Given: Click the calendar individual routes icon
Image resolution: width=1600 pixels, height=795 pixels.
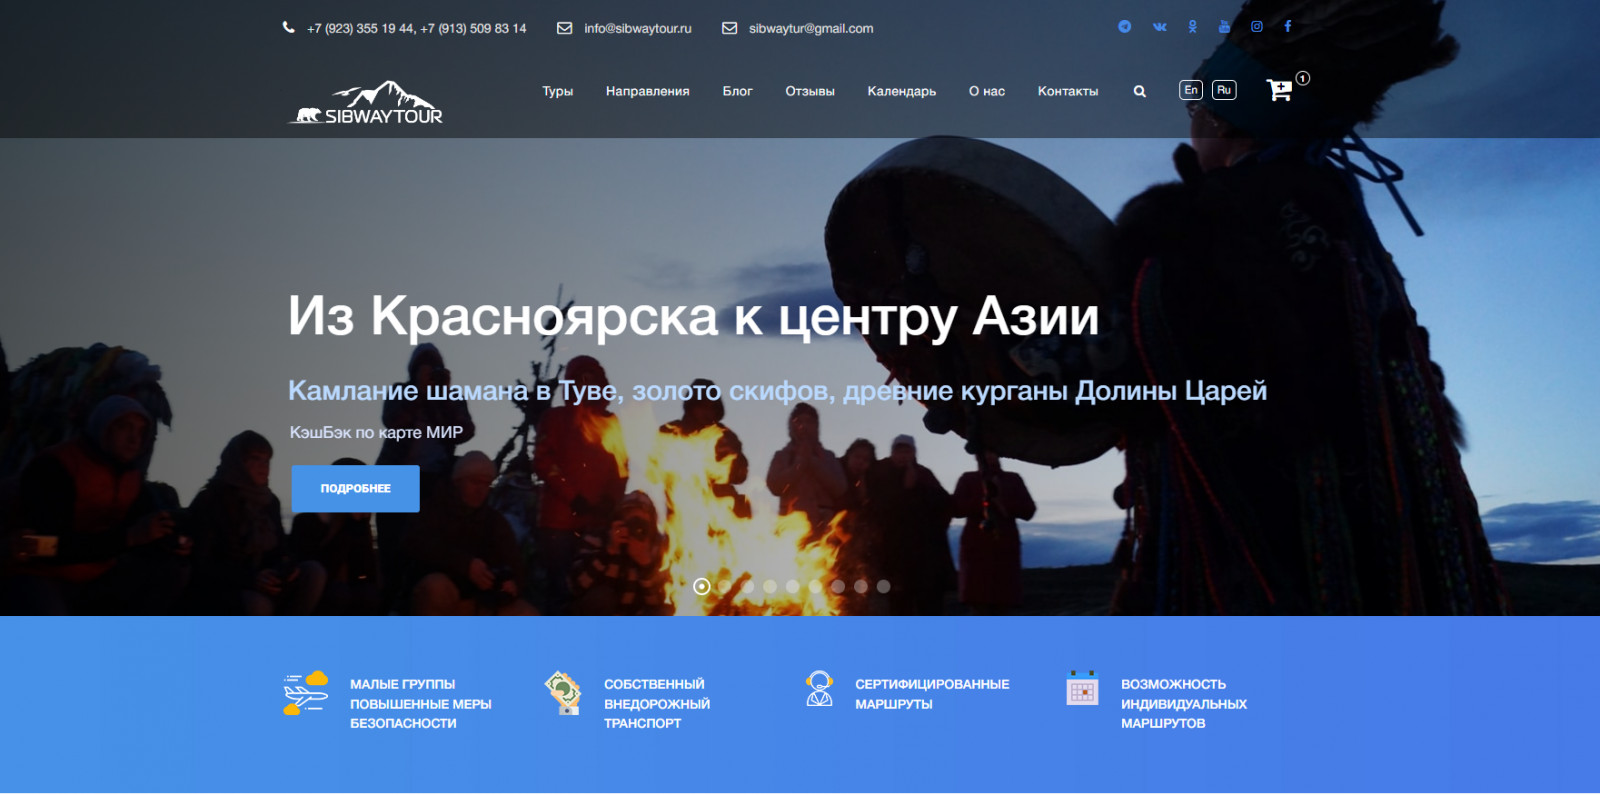Looking at the screenshot, I should (x=1082, y=688).
